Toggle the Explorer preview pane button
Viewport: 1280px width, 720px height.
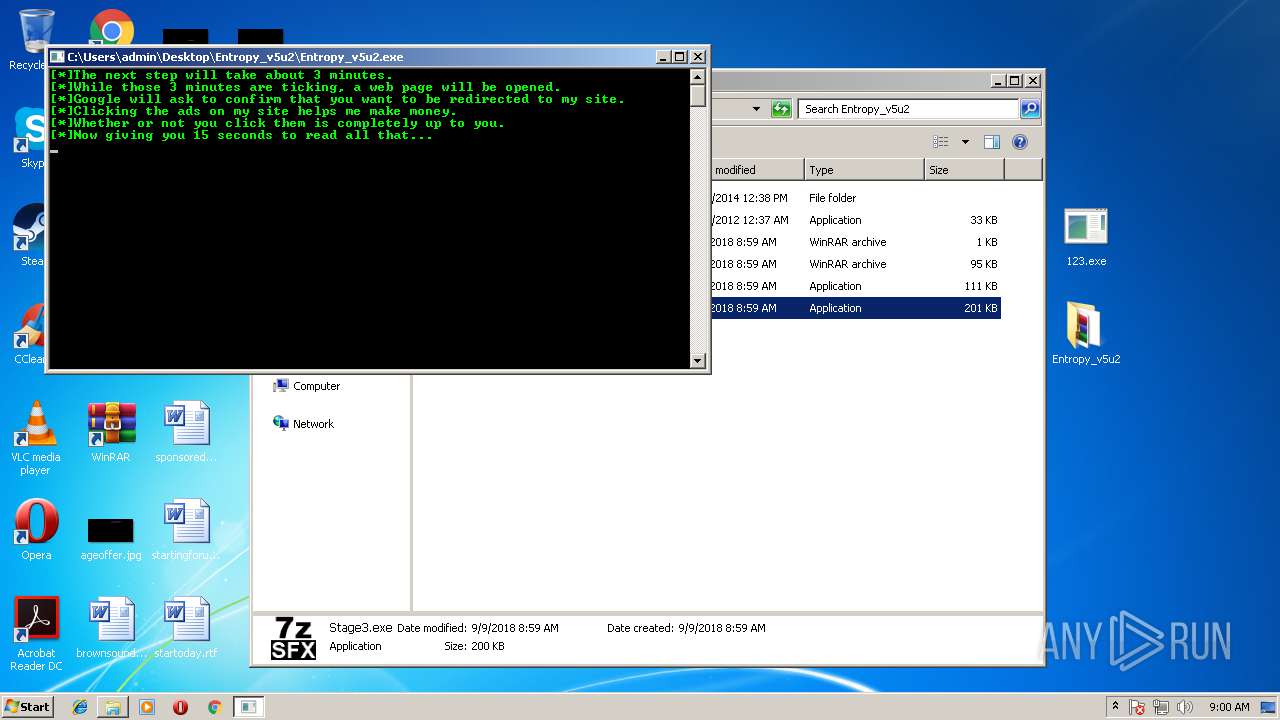(991, 142)
